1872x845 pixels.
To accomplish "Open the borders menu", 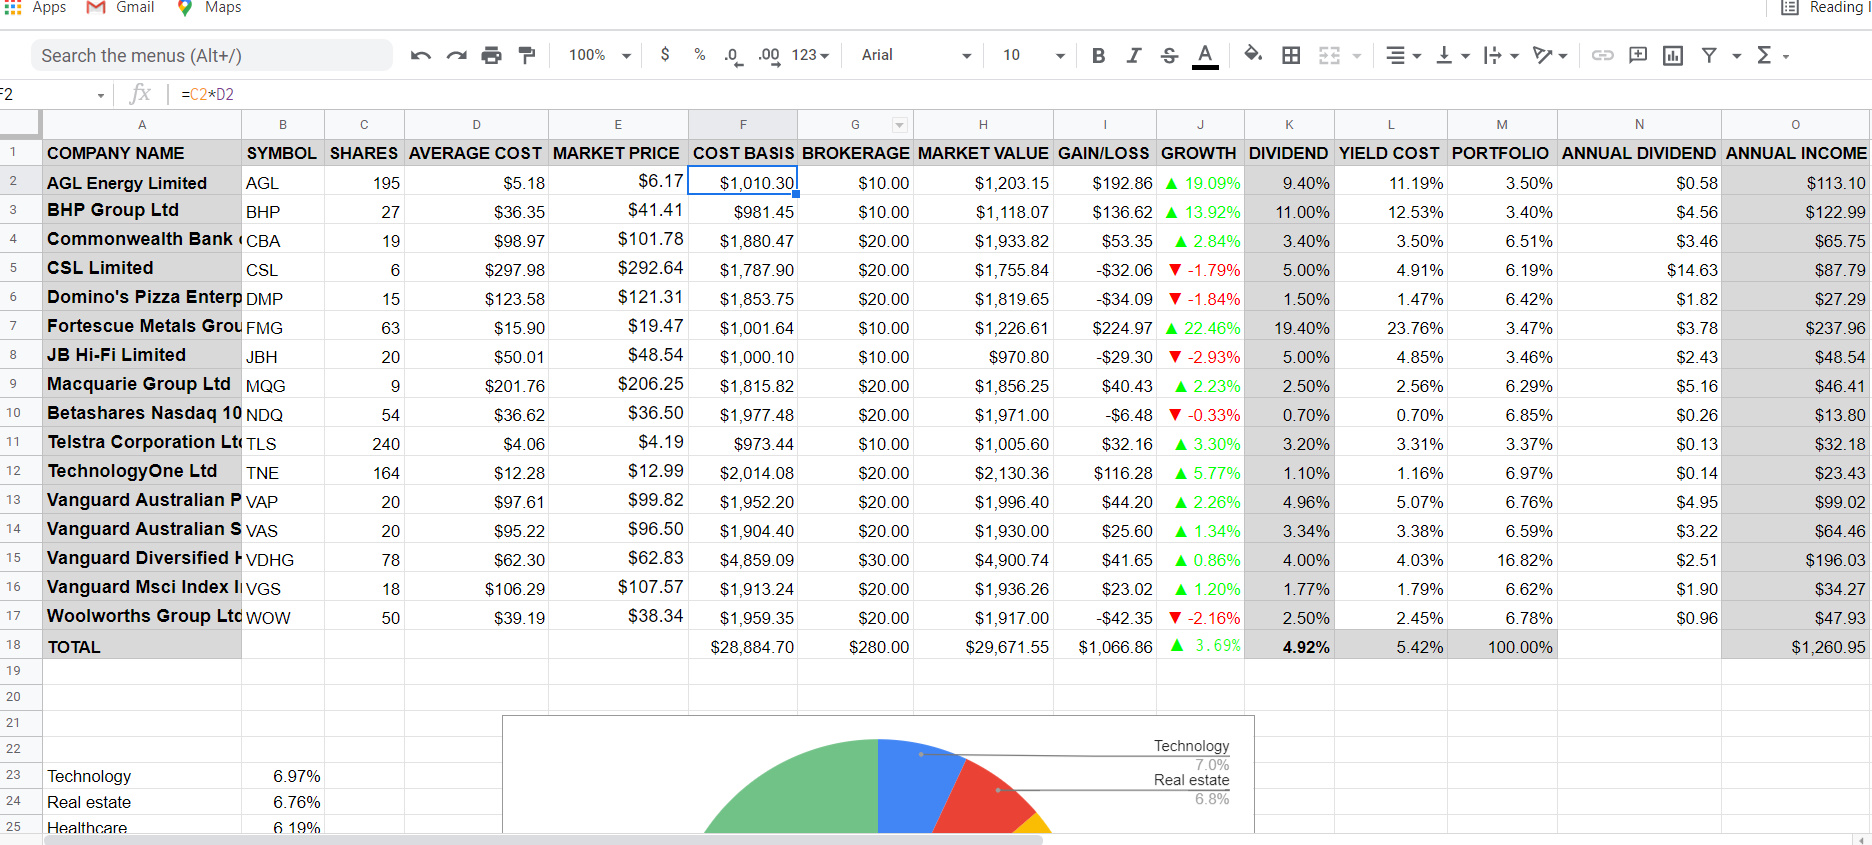I will coord(1291,56).
